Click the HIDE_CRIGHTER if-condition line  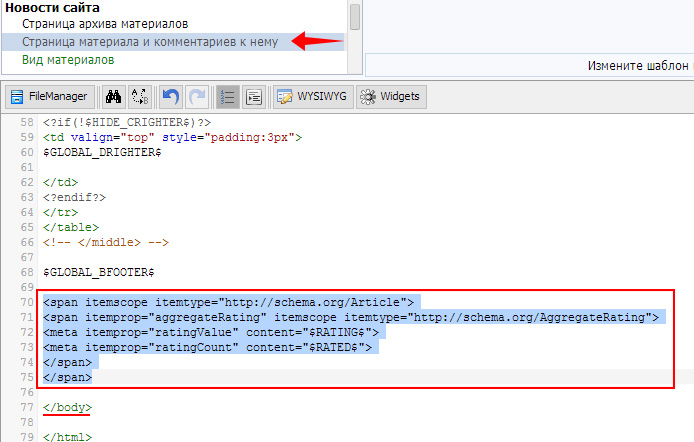click(127, 122)
